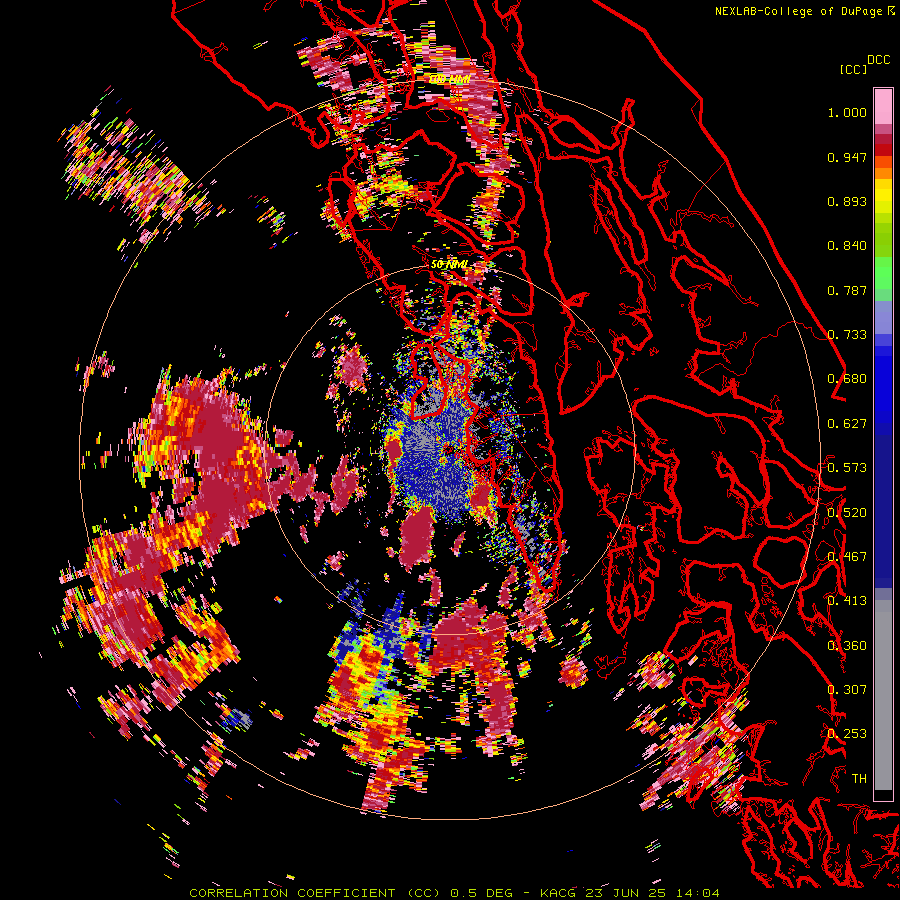
Task: Select the 0.840 scale value
Action: pyautogui.click(x=847, y=246)
